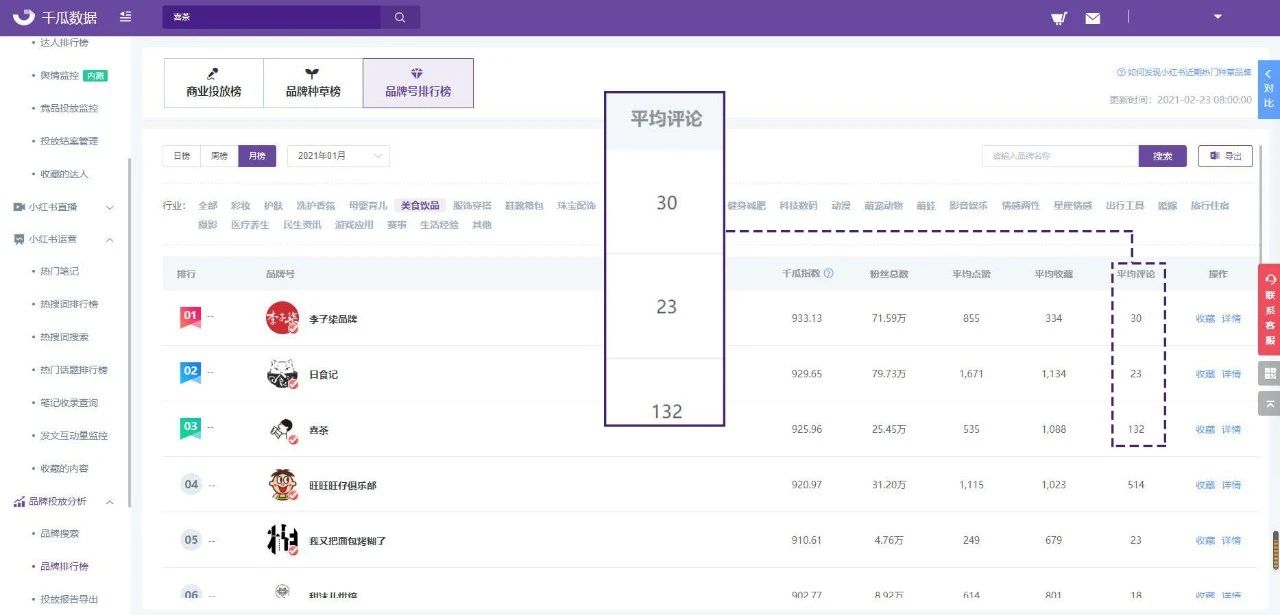1280x615 pixels.
Task: Open the red 联系客服 support widget
Action: [1269, 310]
